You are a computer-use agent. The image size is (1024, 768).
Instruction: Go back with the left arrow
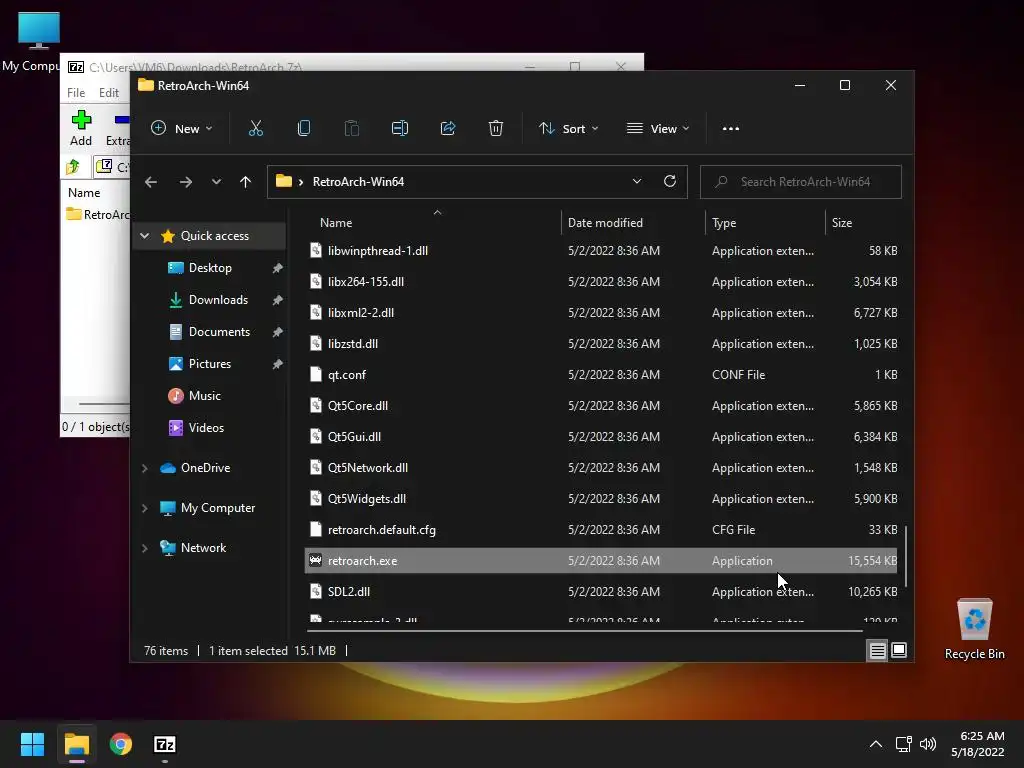click(151, 182)
